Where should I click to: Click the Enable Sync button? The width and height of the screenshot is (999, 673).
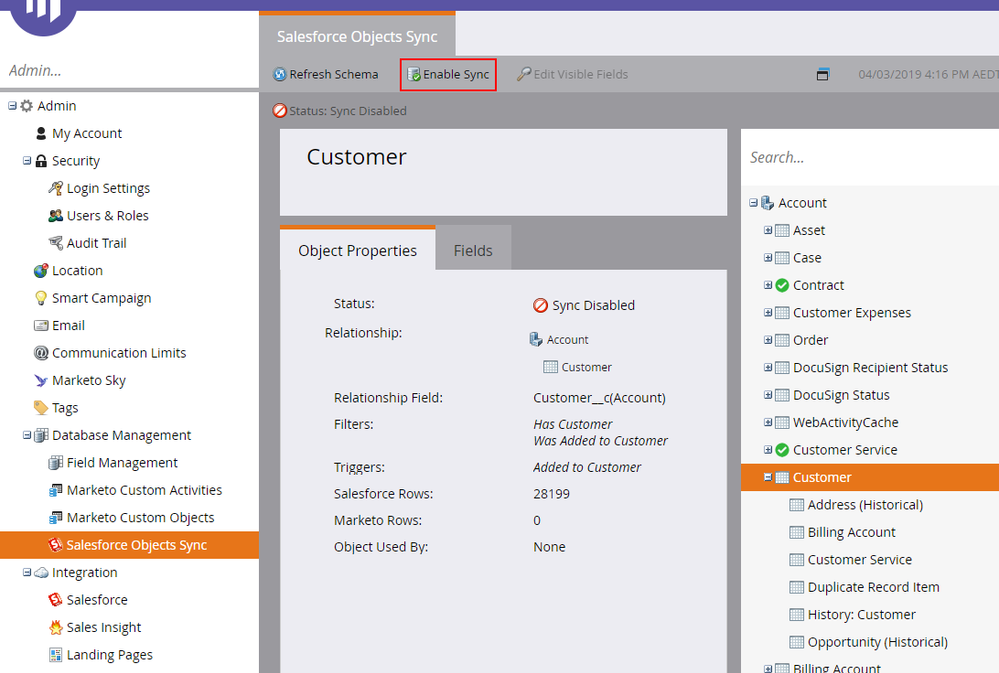coord(449,75)
